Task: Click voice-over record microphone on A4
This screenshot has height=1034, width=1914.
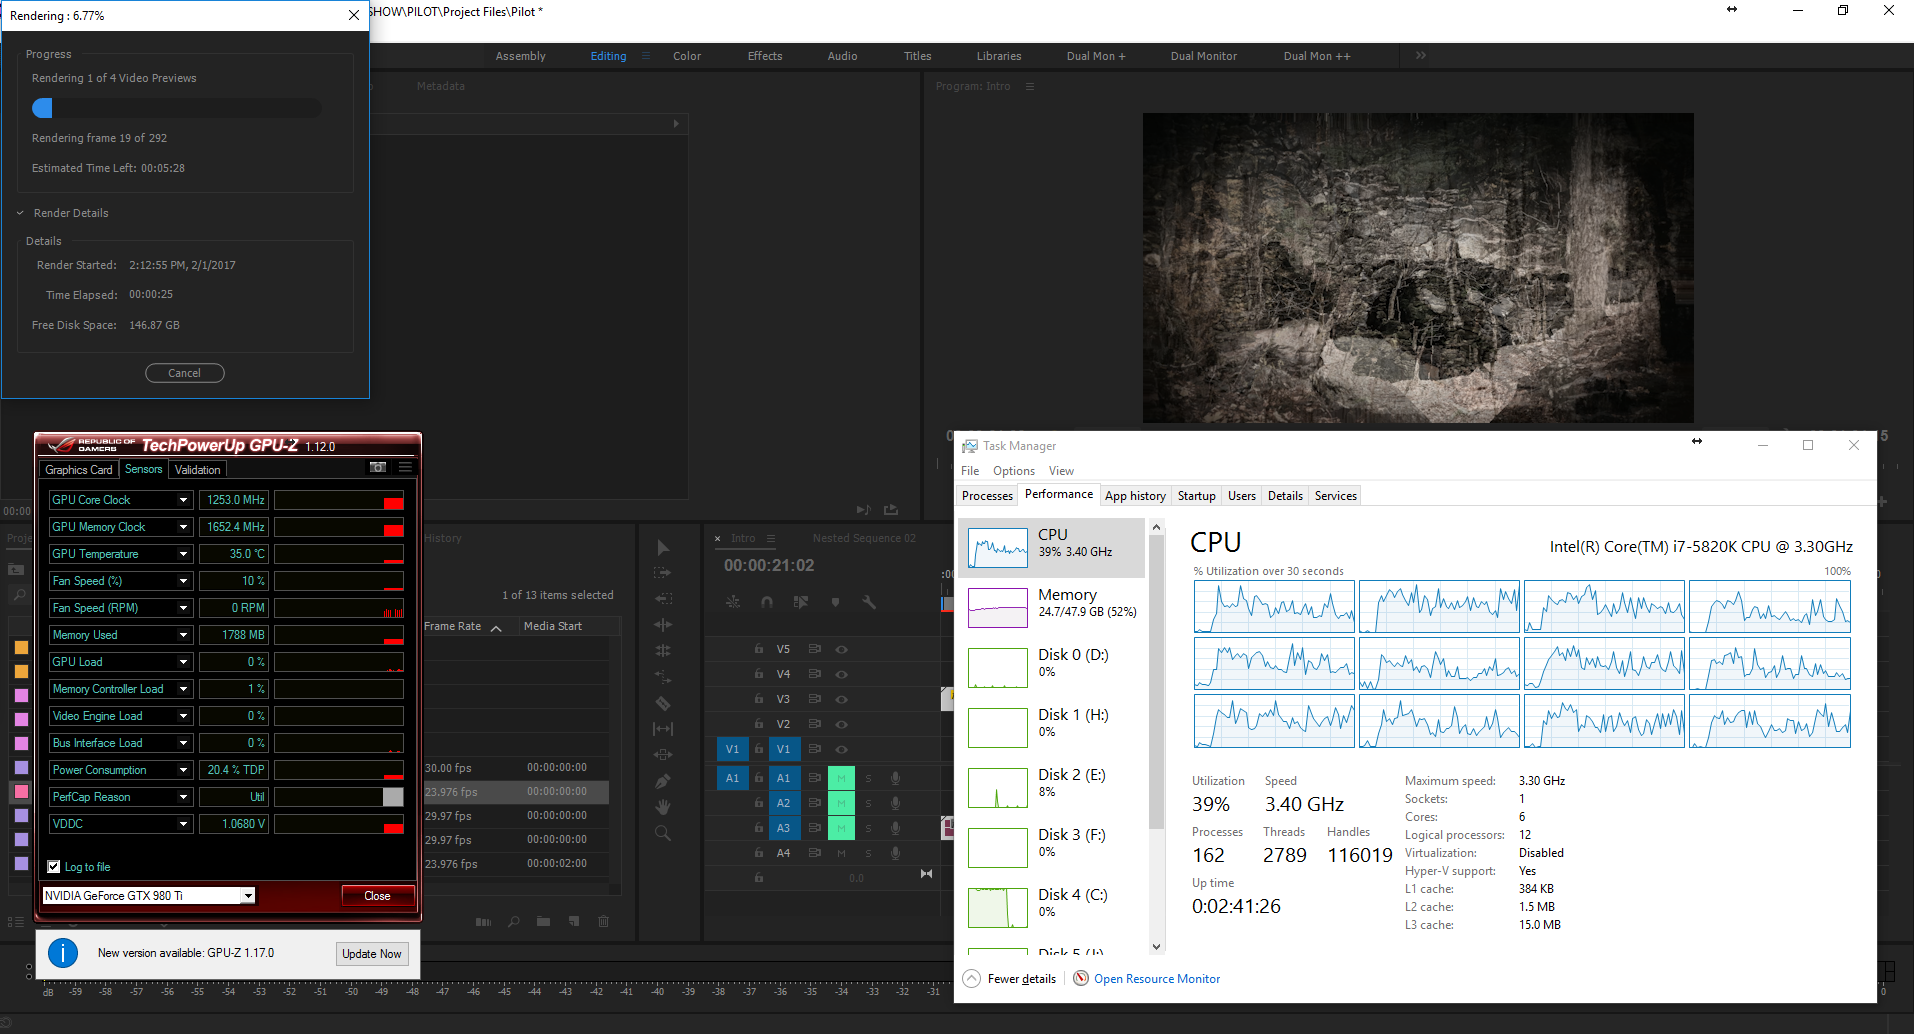Action: click(896, 853)
